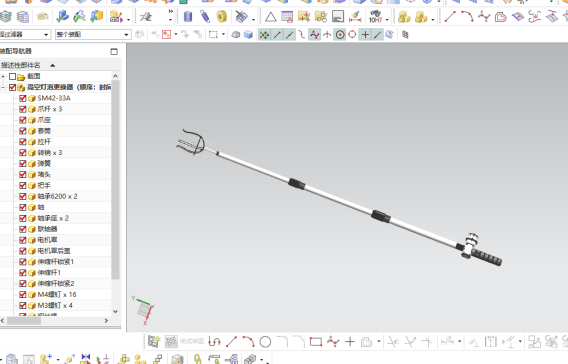568x364 pixels.
Task: Click the rectangle selection marquee icon
Action: pyautogui.click(x=213, y=35)
